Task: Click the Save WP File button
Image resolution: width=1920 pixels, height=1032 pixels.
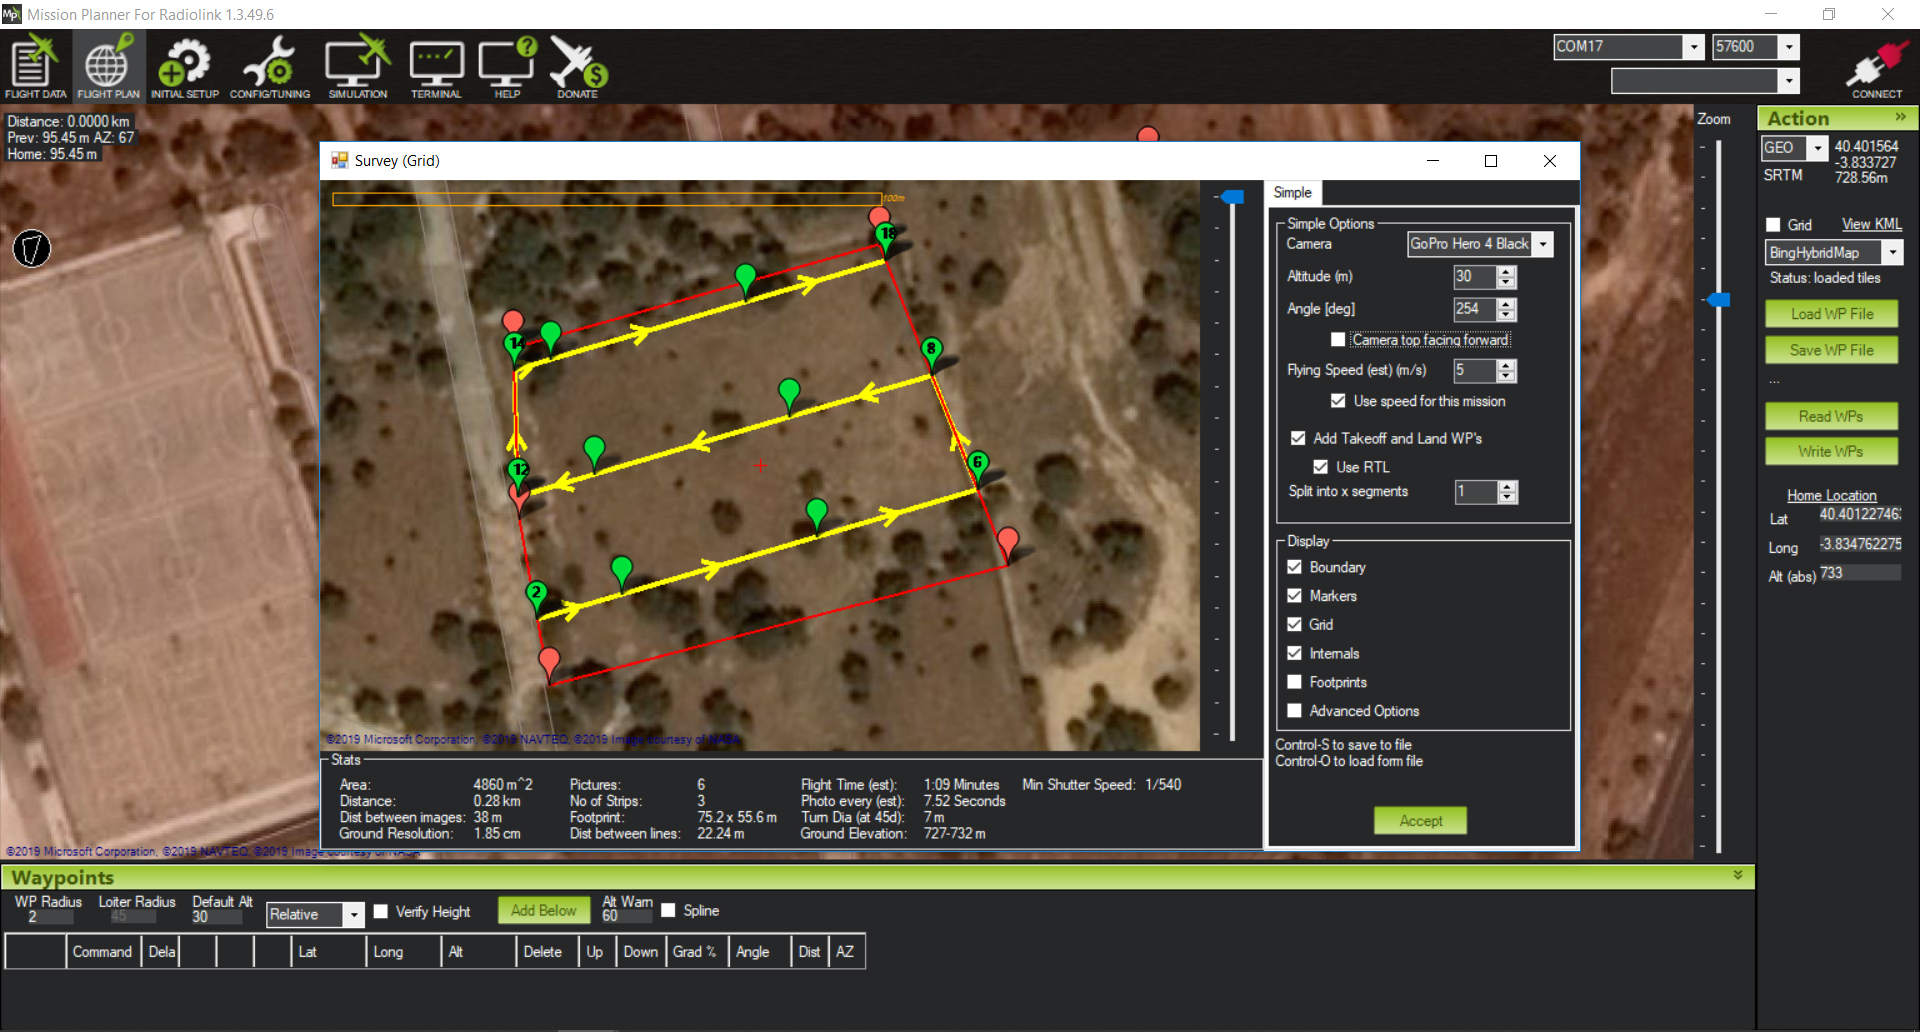Action: pos(1831,350)
